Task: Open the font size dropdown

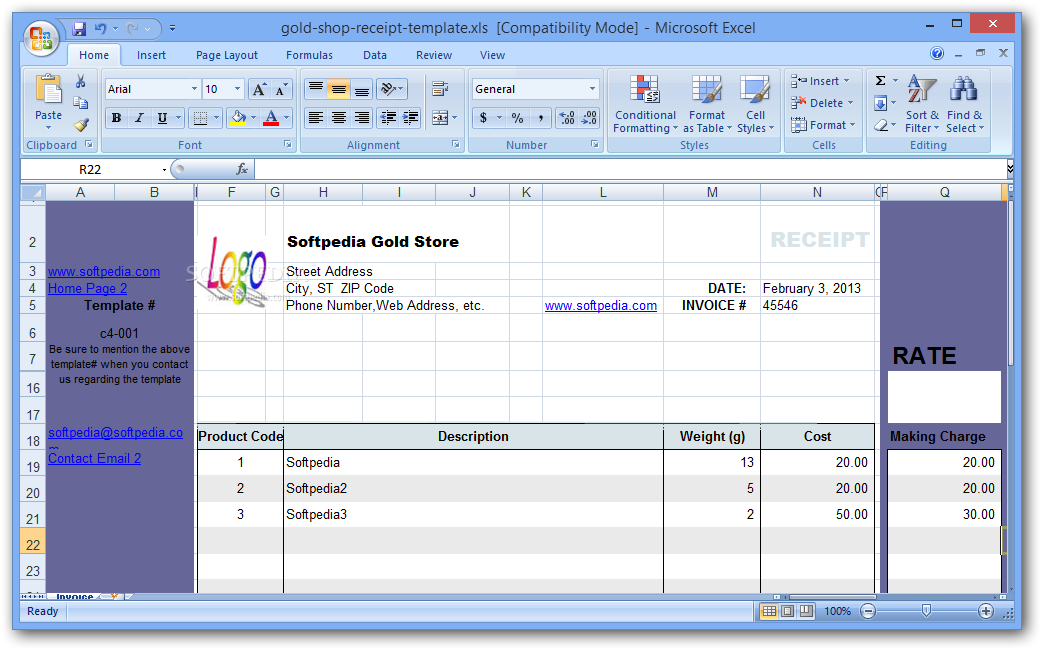Action: [x=237, y=89]
